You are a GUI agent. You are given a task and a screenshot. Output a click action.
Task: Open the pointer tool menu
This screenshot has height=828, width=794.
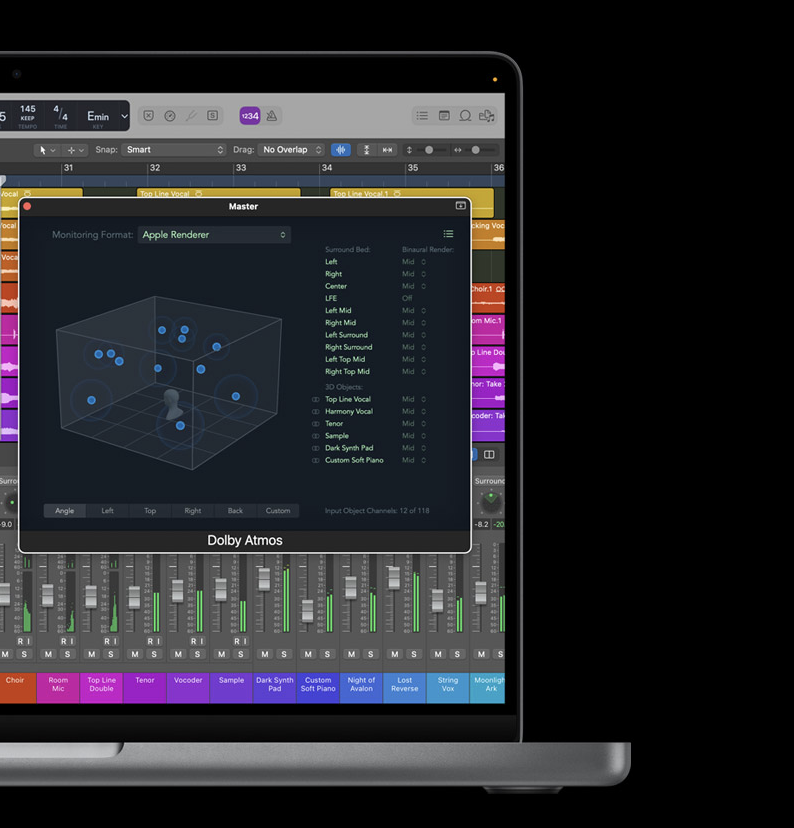(x=46, y=150)
